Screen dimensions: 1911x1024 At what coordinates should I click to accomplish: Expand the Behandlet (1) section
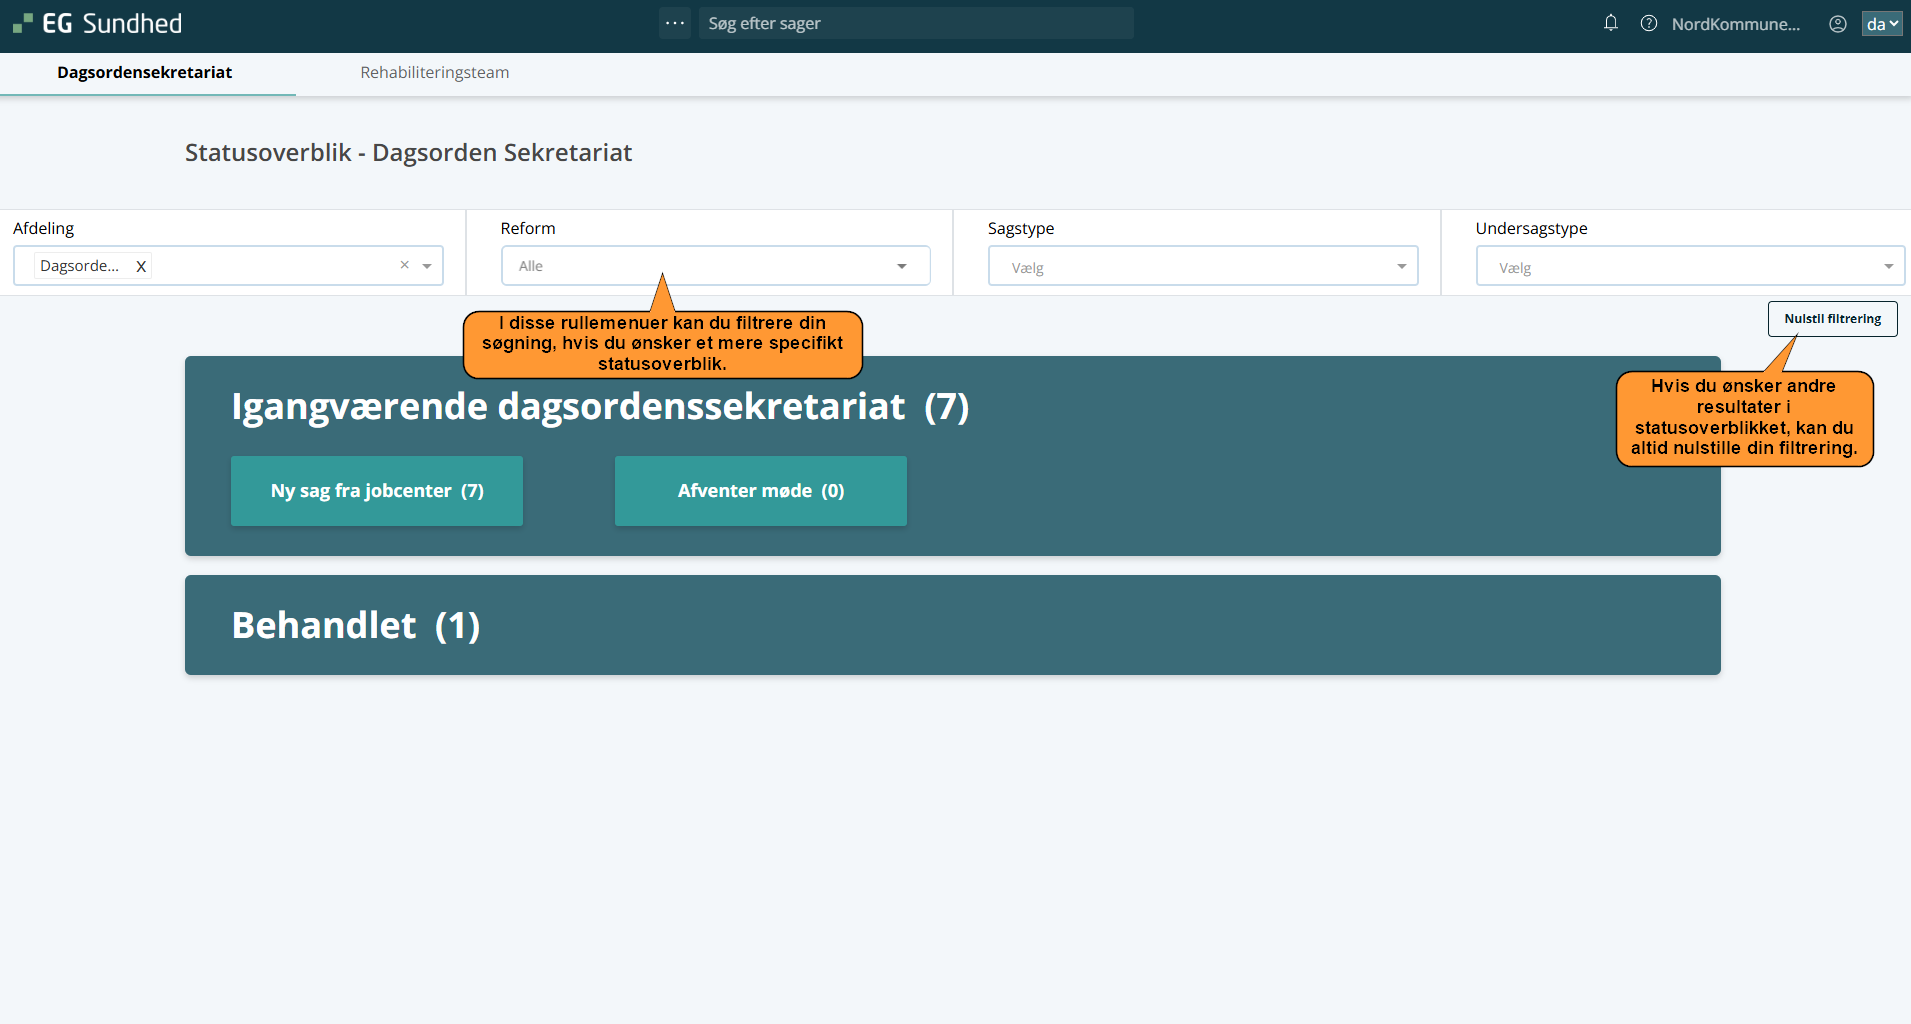pos(355,625)
